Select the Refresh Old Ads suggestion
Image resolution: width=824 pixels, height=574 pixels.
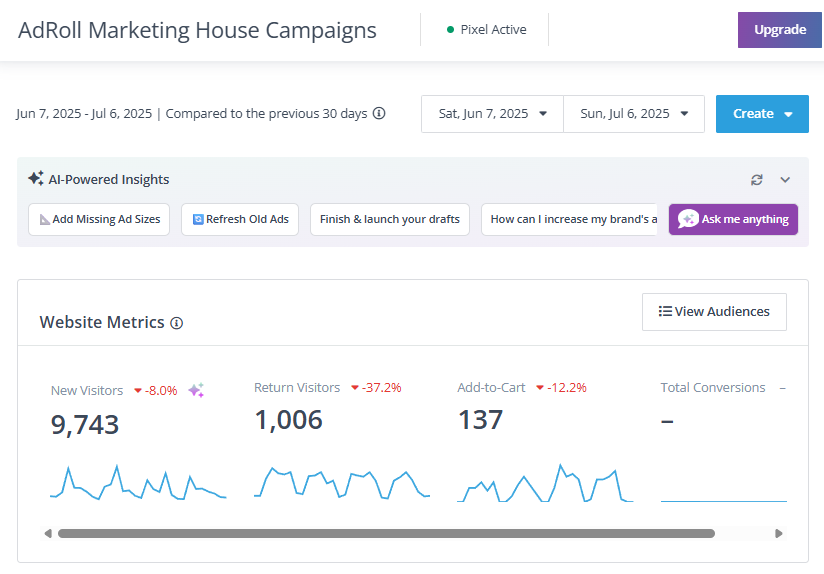click(x=240, y=219)
